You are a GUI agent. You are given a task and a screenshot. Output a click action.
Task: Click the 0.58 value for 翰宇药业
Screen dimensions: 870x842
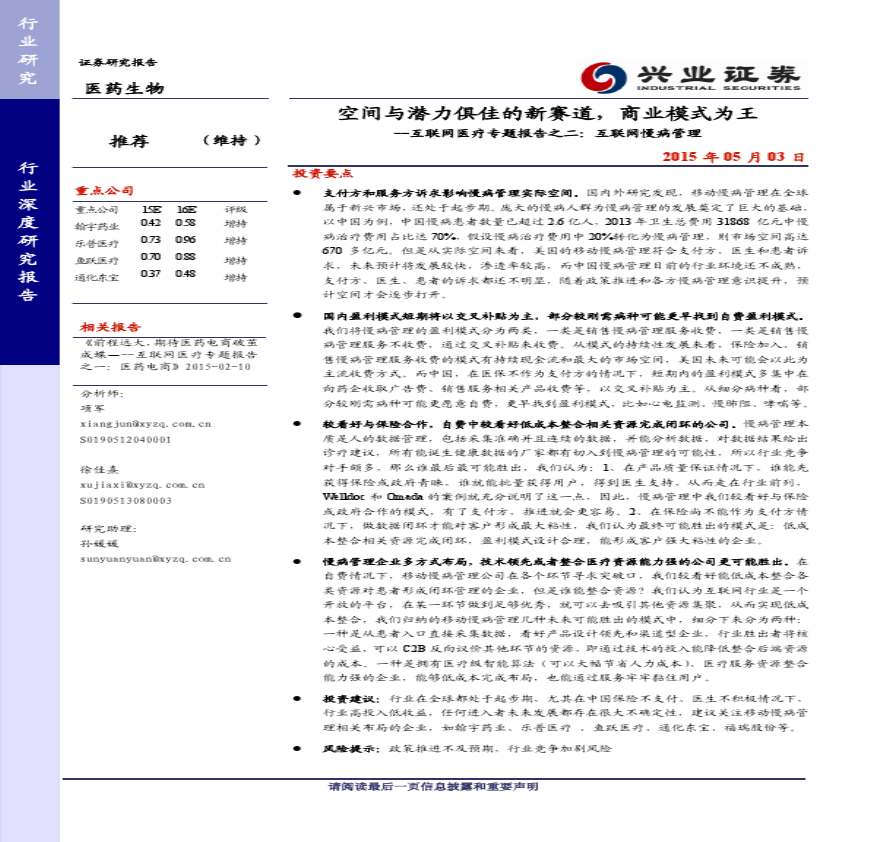(x=185, y=222)
